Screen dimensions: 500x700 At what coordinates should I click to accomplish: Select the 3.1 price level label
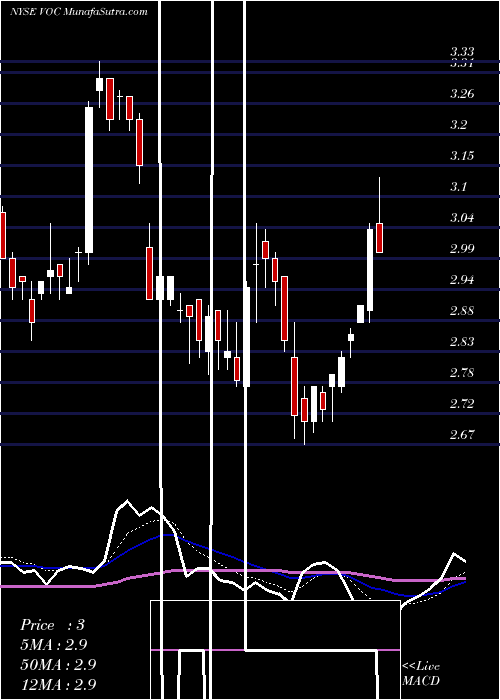458,187
